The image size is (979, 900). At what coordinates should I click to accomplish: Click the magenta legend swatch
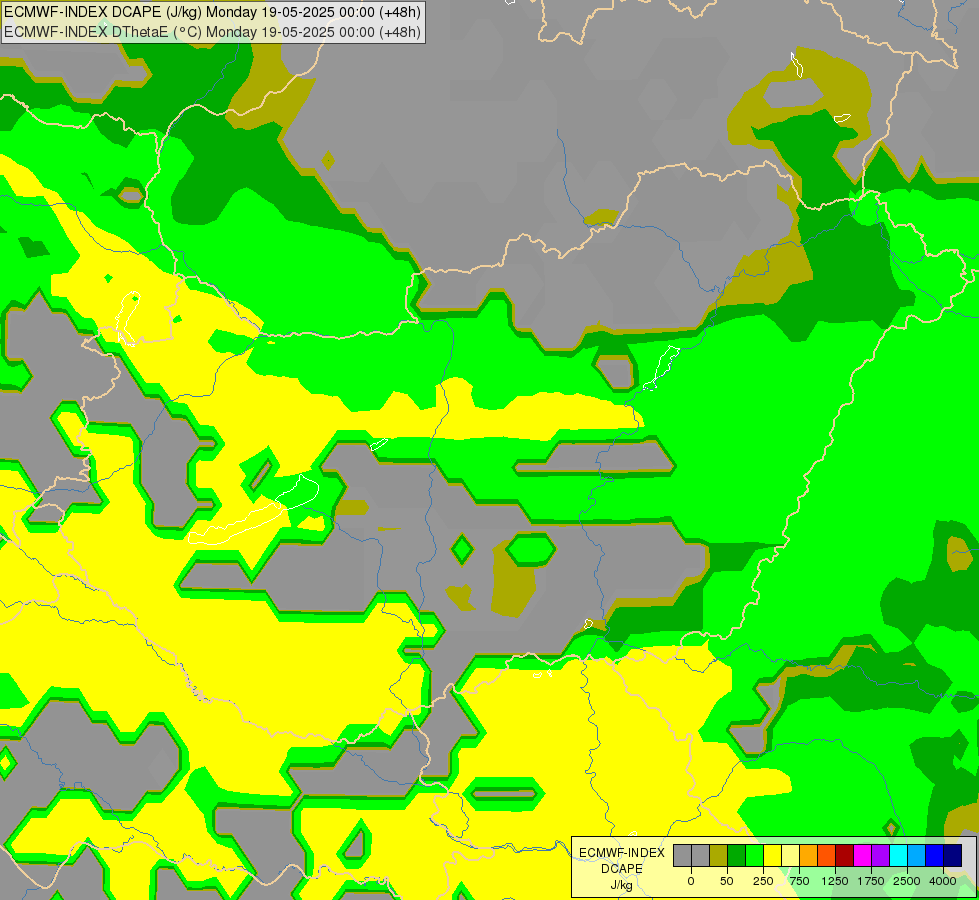pyautogui.click(x=863, y=855)
